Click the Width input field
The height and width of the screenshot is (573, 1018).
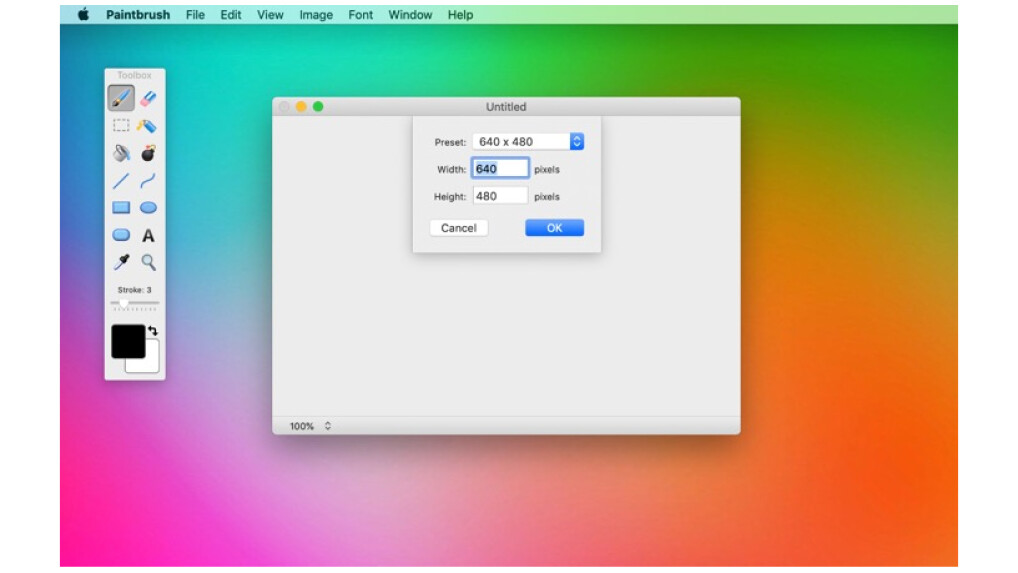[500, 169]
